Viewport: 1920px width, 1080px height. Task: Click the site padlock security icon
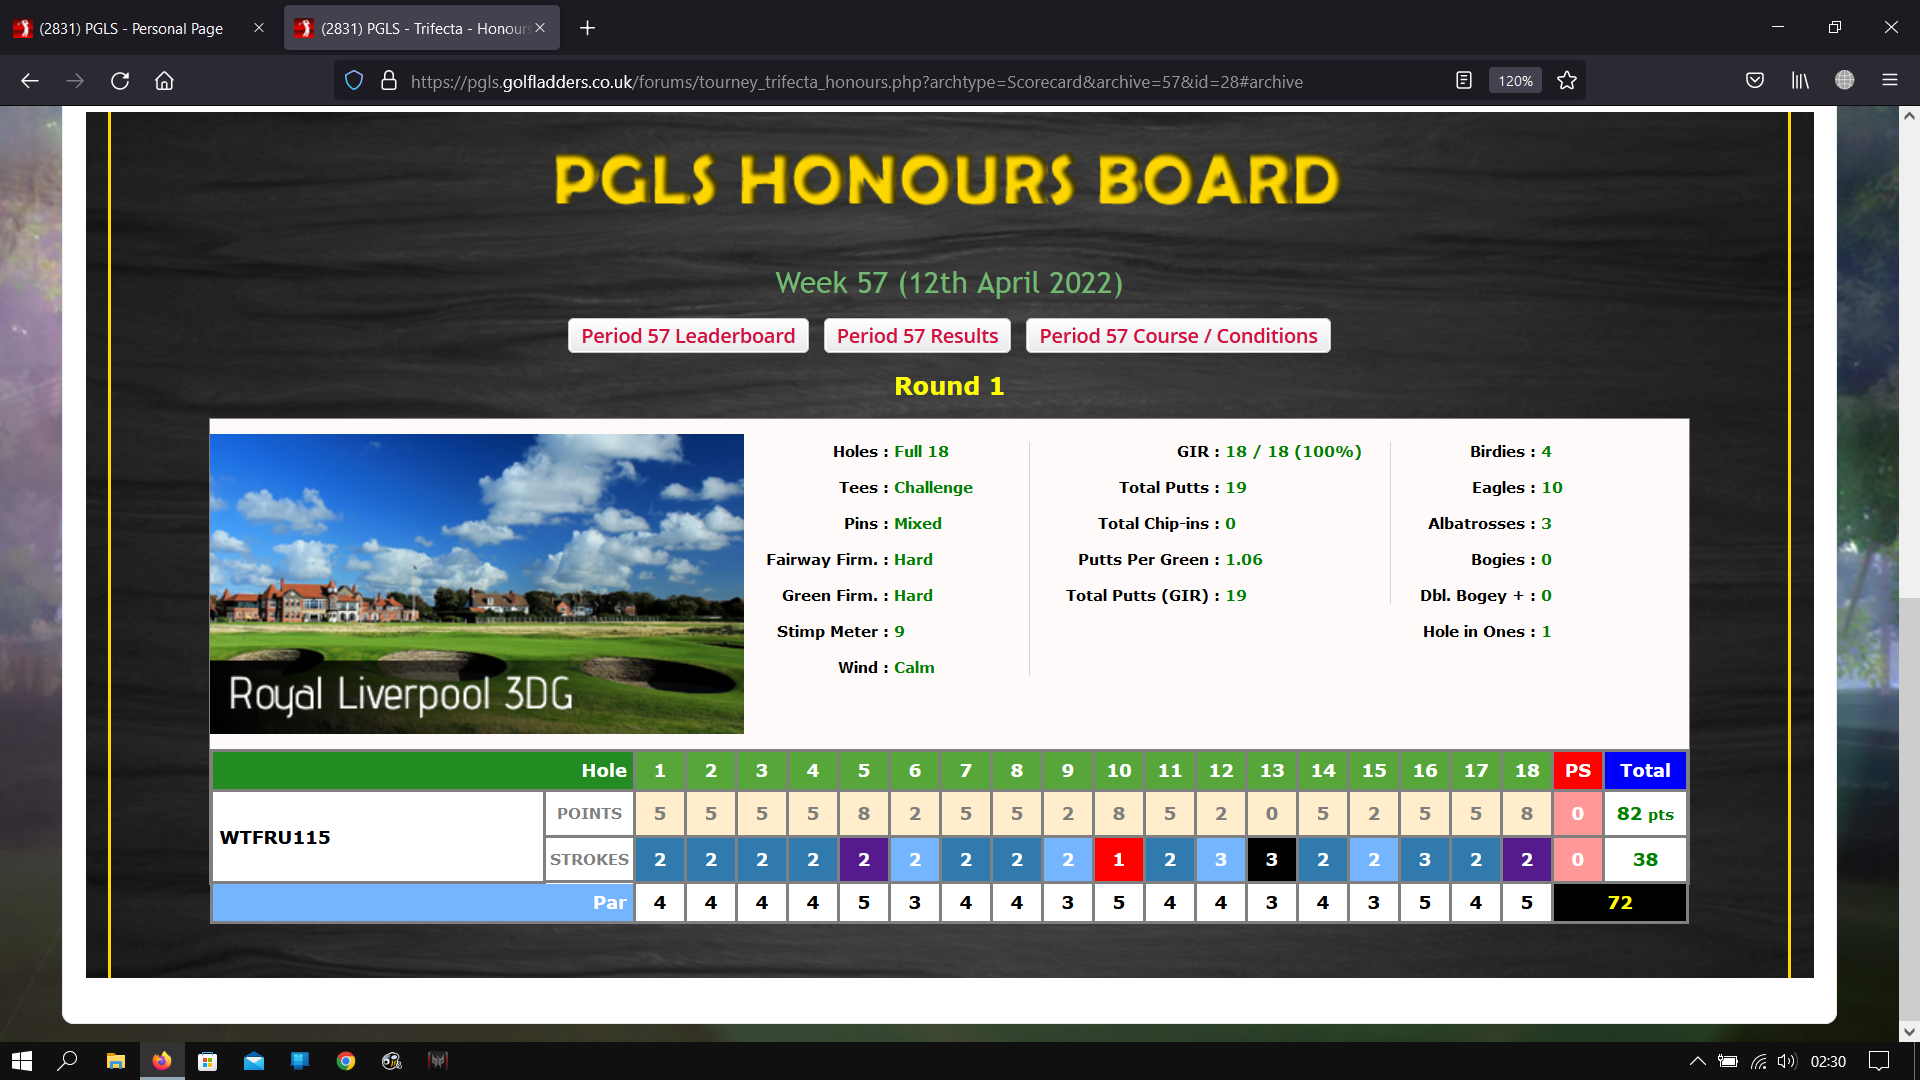(x=389, y=81)
